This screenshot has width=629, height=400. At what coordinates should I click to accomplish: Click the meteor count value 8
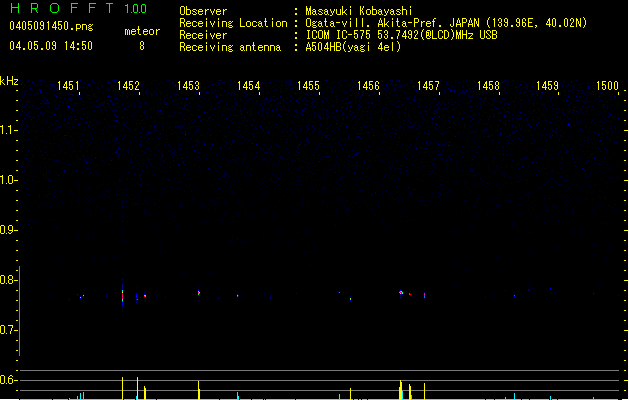(142, 46)
